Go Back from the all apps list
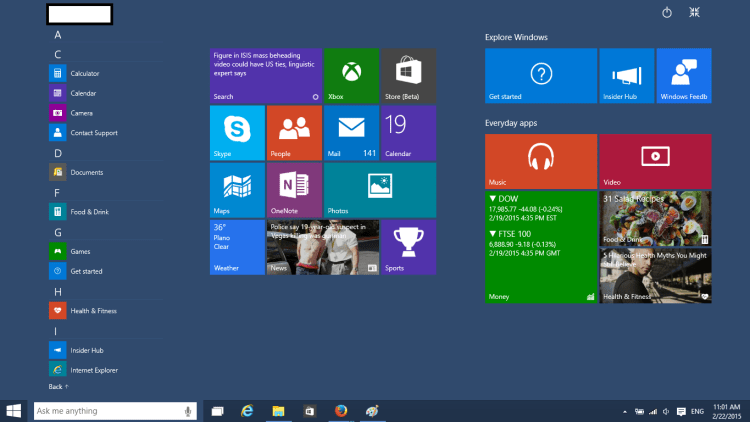Screen dimensions: 750x422 [x=58, y=387]
